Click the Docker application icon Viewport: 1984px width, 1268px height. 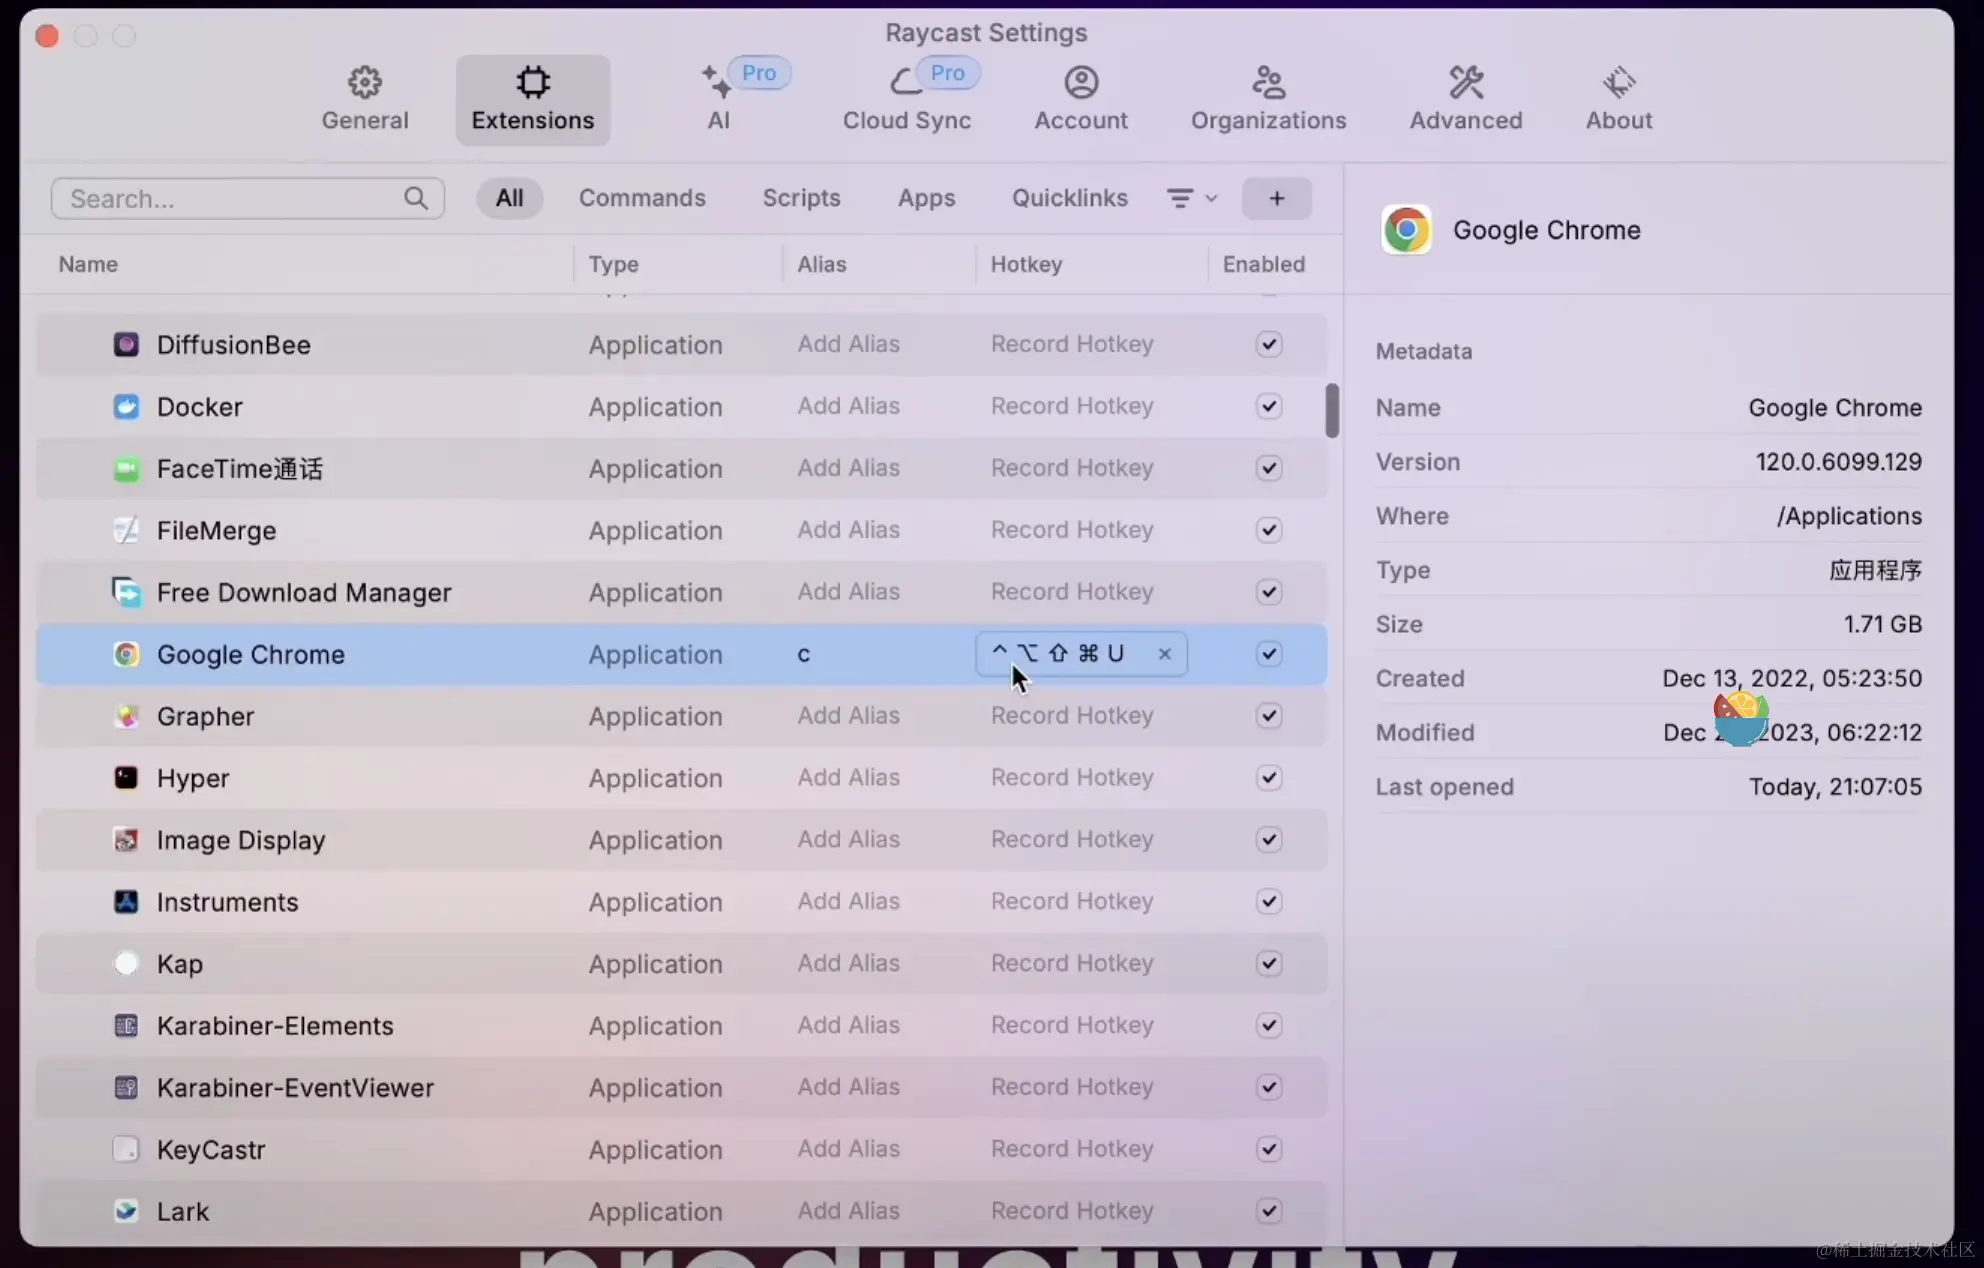(x=127, y=406)
